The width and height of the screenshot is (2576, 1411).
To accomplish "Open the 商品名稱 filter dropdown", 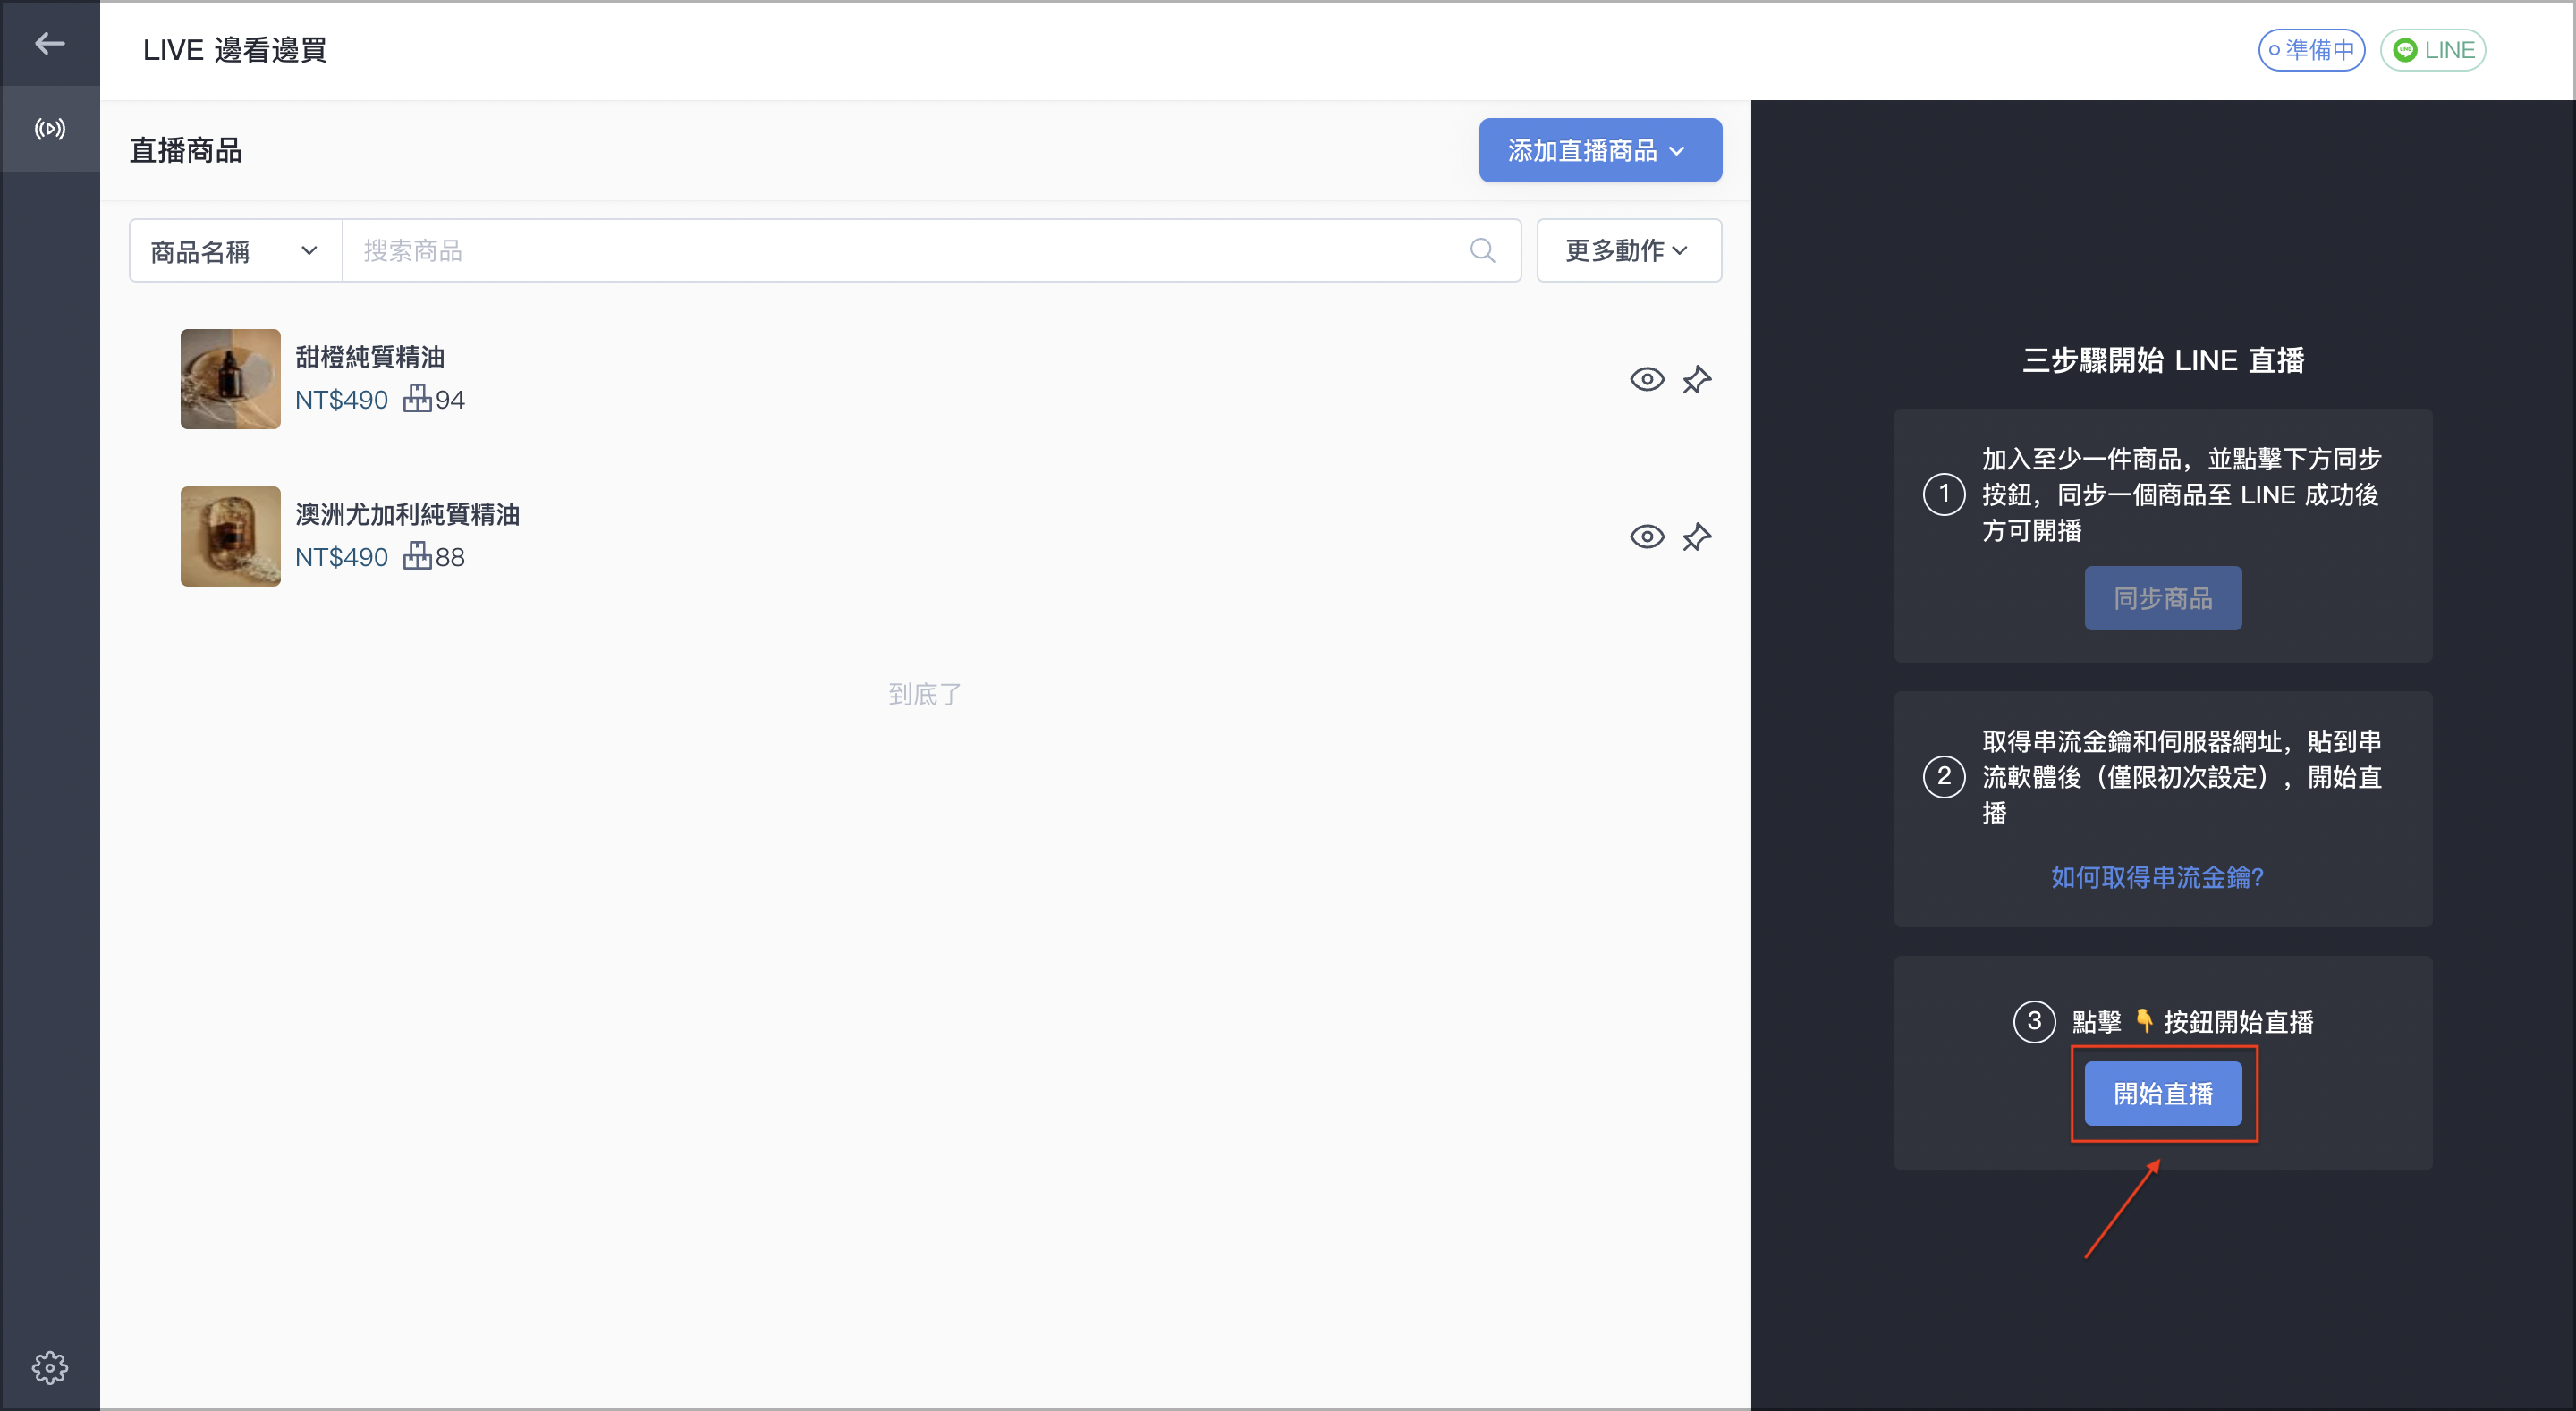I will (x=236, y=250).
